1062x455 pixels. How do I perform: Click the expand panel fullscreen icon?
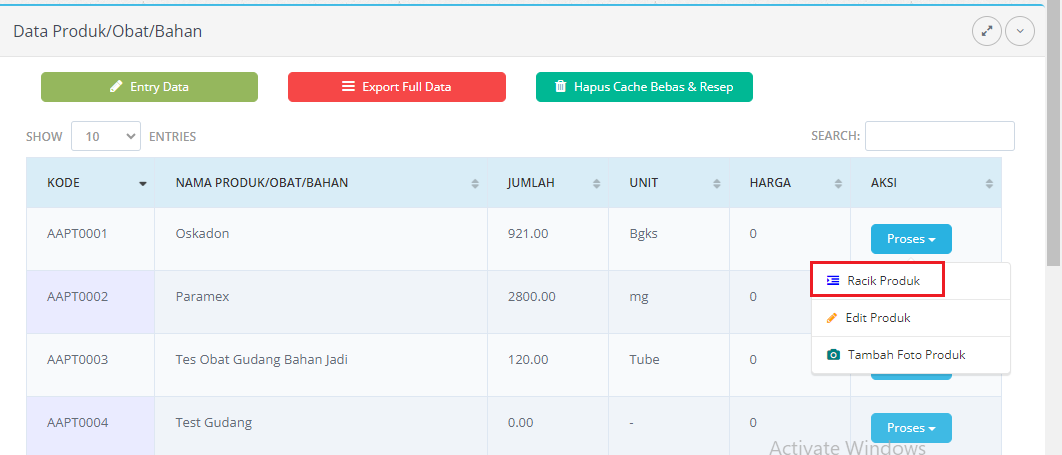coord(987,31)
